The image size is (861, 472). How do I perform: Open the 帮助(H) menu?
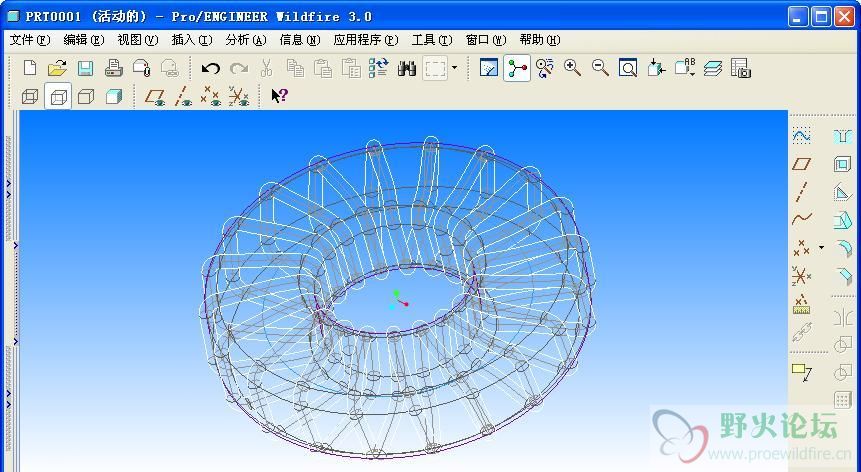coord(539,40)
